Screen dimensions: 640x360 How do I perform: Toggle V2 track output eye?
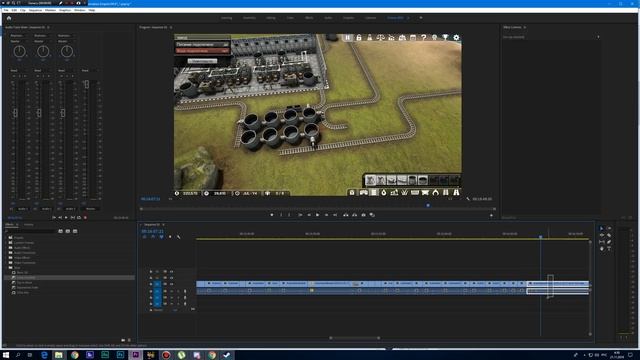coord(171,278)
